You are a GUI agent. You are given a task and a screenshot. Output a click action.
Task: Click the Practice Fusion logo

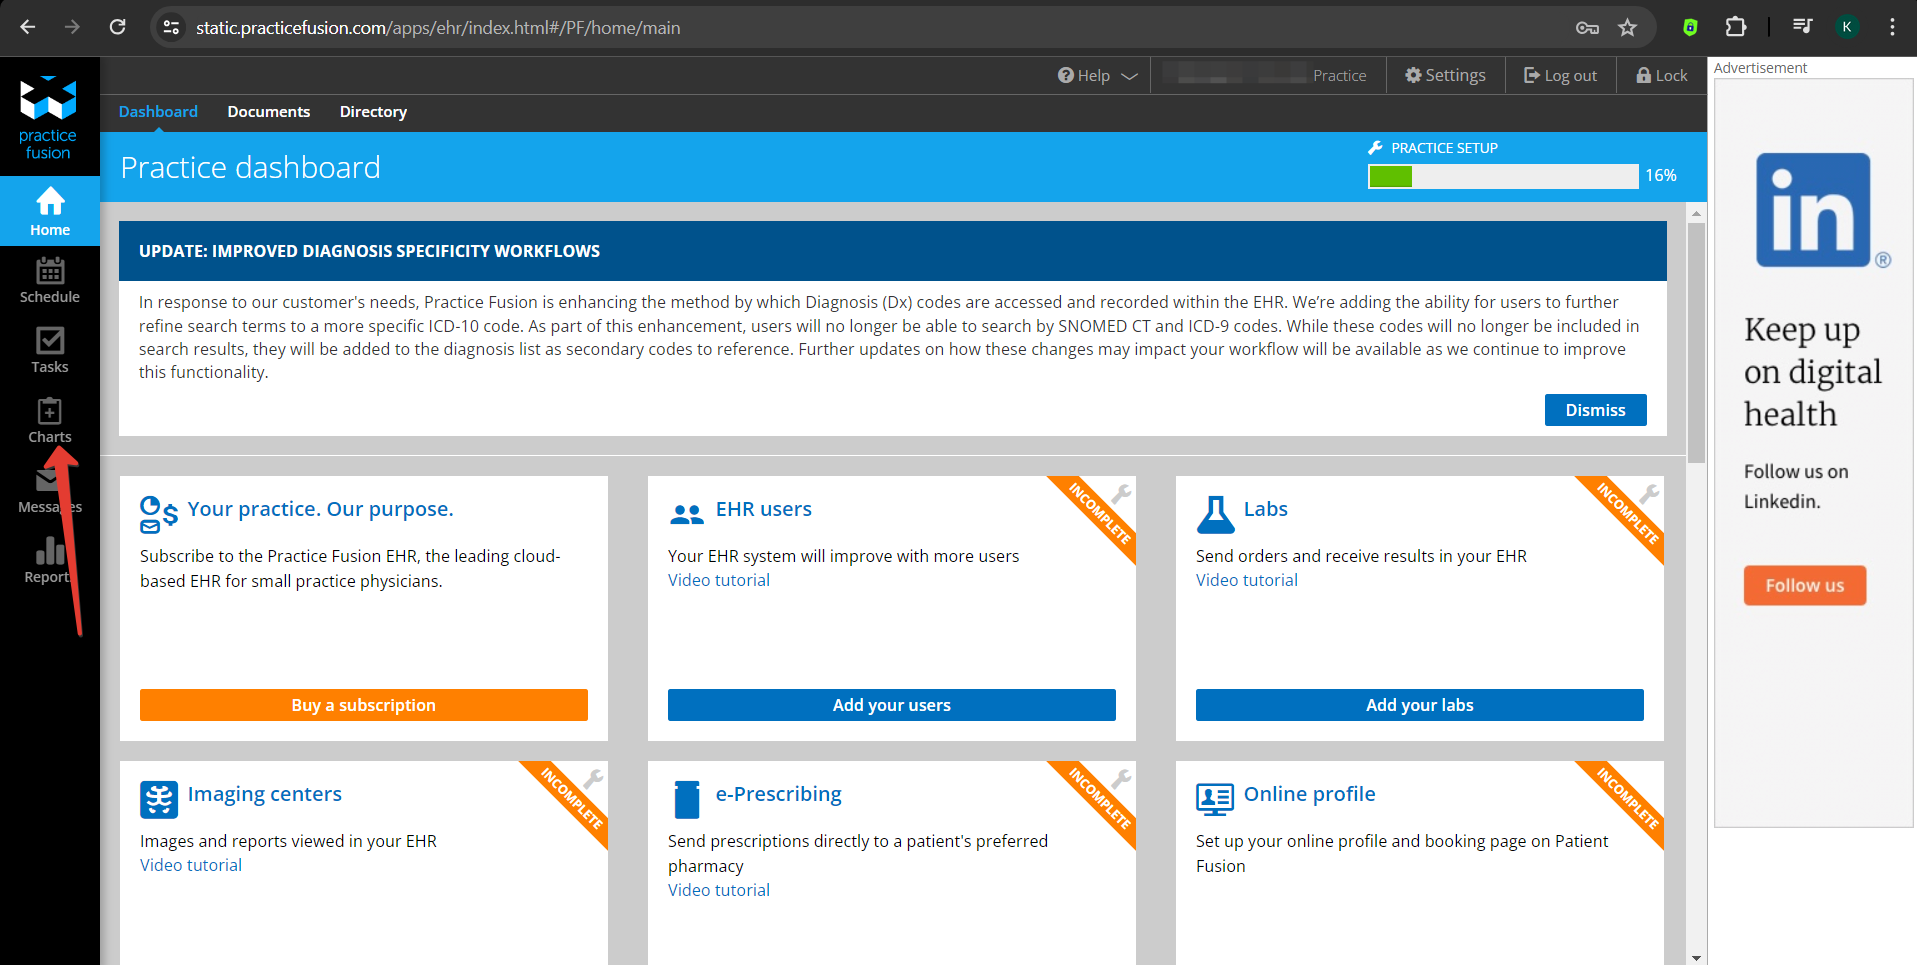pyautogui.click(x=48, y=117)
